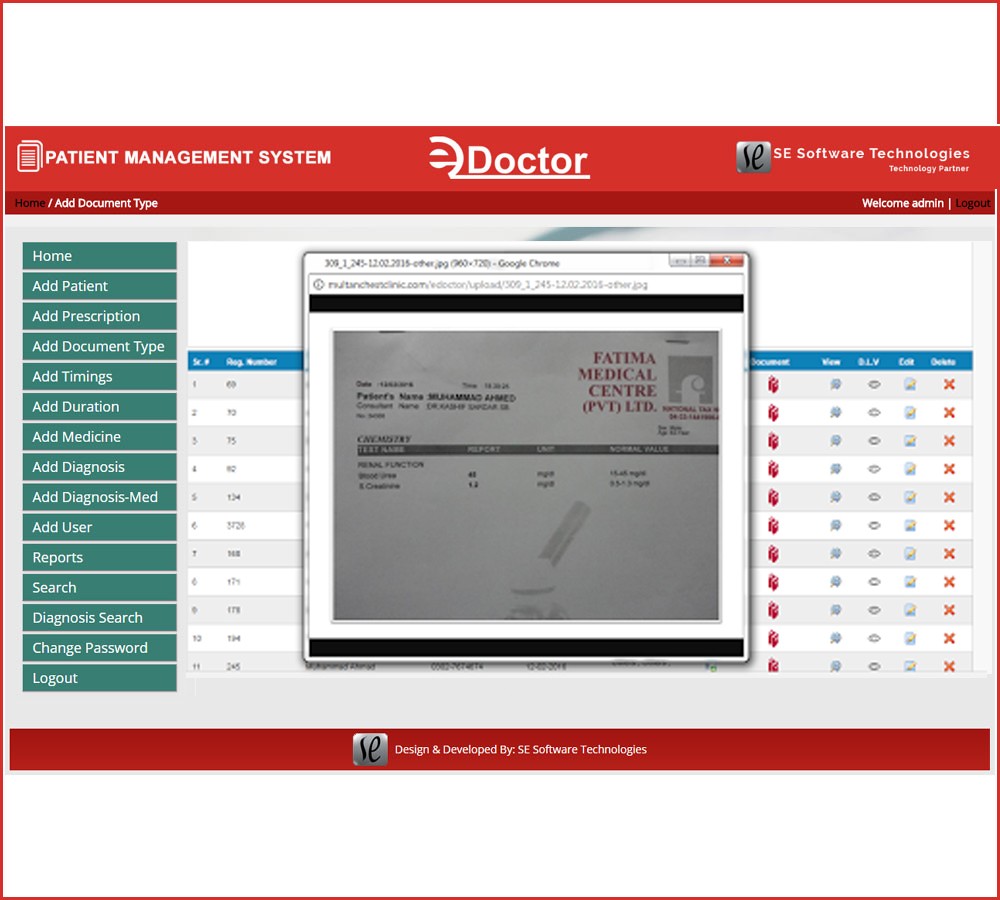Viewport: 1000px width, 900px height.
Task: Open Add Diagnosis-Med sidebar item
Action: click(99, 497)
